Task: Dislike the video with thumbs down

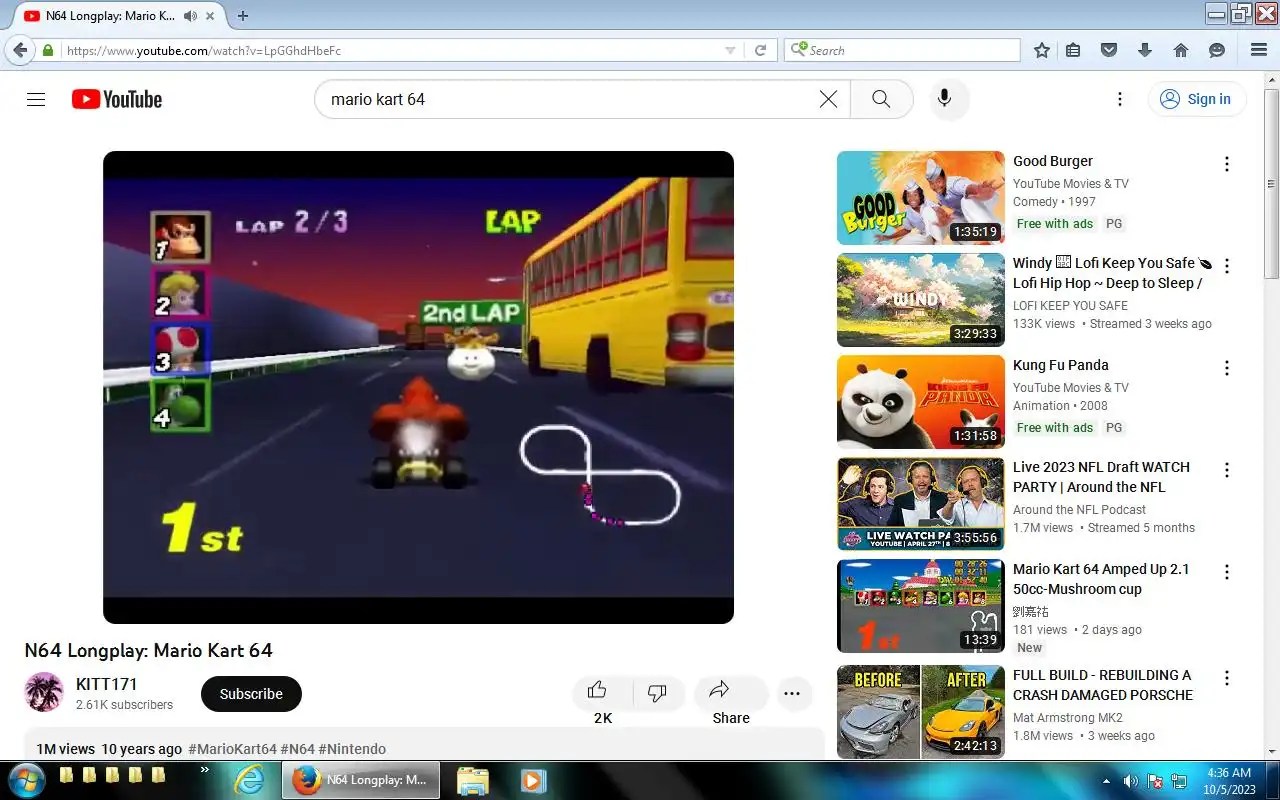Action: 657,692
